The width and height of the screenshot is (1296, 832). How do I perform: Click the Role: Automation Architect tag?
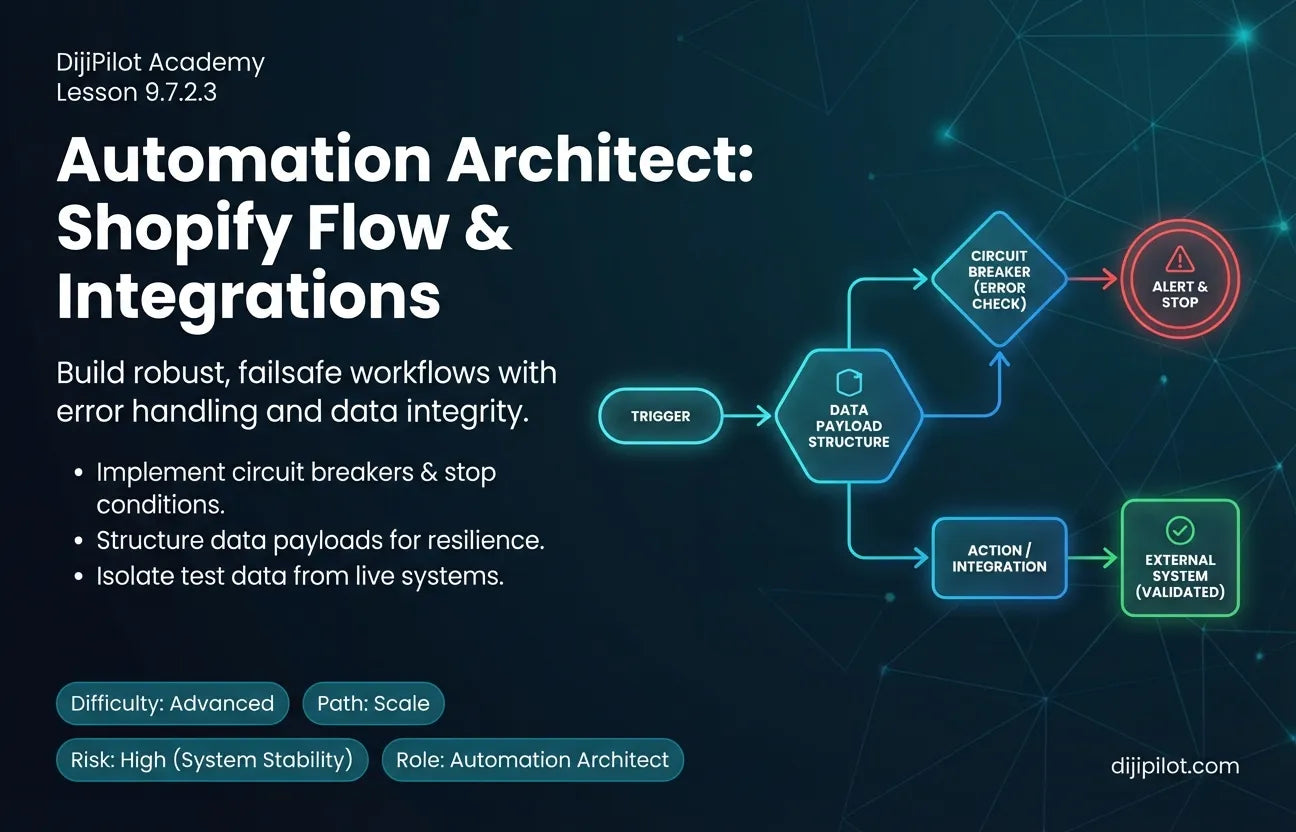(x=532, y=760)
